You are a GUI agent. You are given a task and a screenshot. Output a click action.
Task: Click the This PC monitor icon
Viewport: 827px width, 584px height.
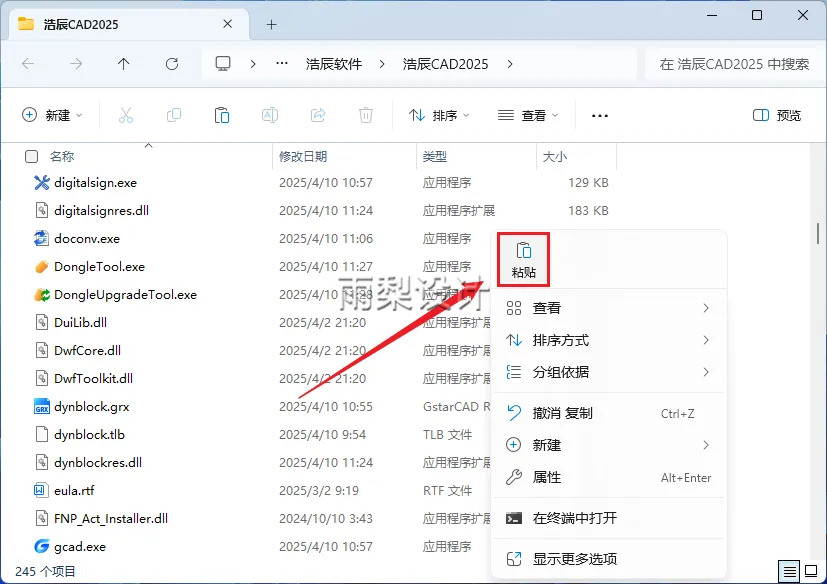[223, 64]
